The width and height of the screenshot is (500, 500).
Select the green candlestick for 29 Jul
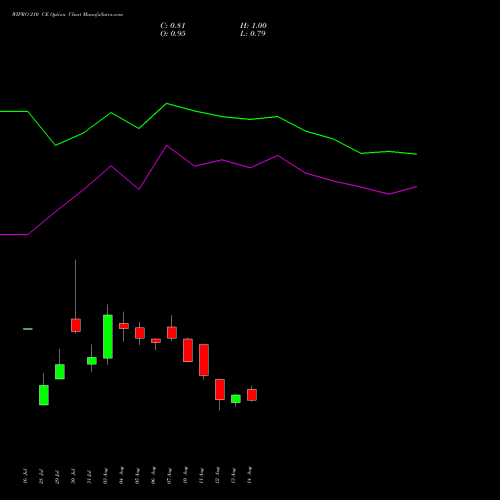tap(60, 371)
